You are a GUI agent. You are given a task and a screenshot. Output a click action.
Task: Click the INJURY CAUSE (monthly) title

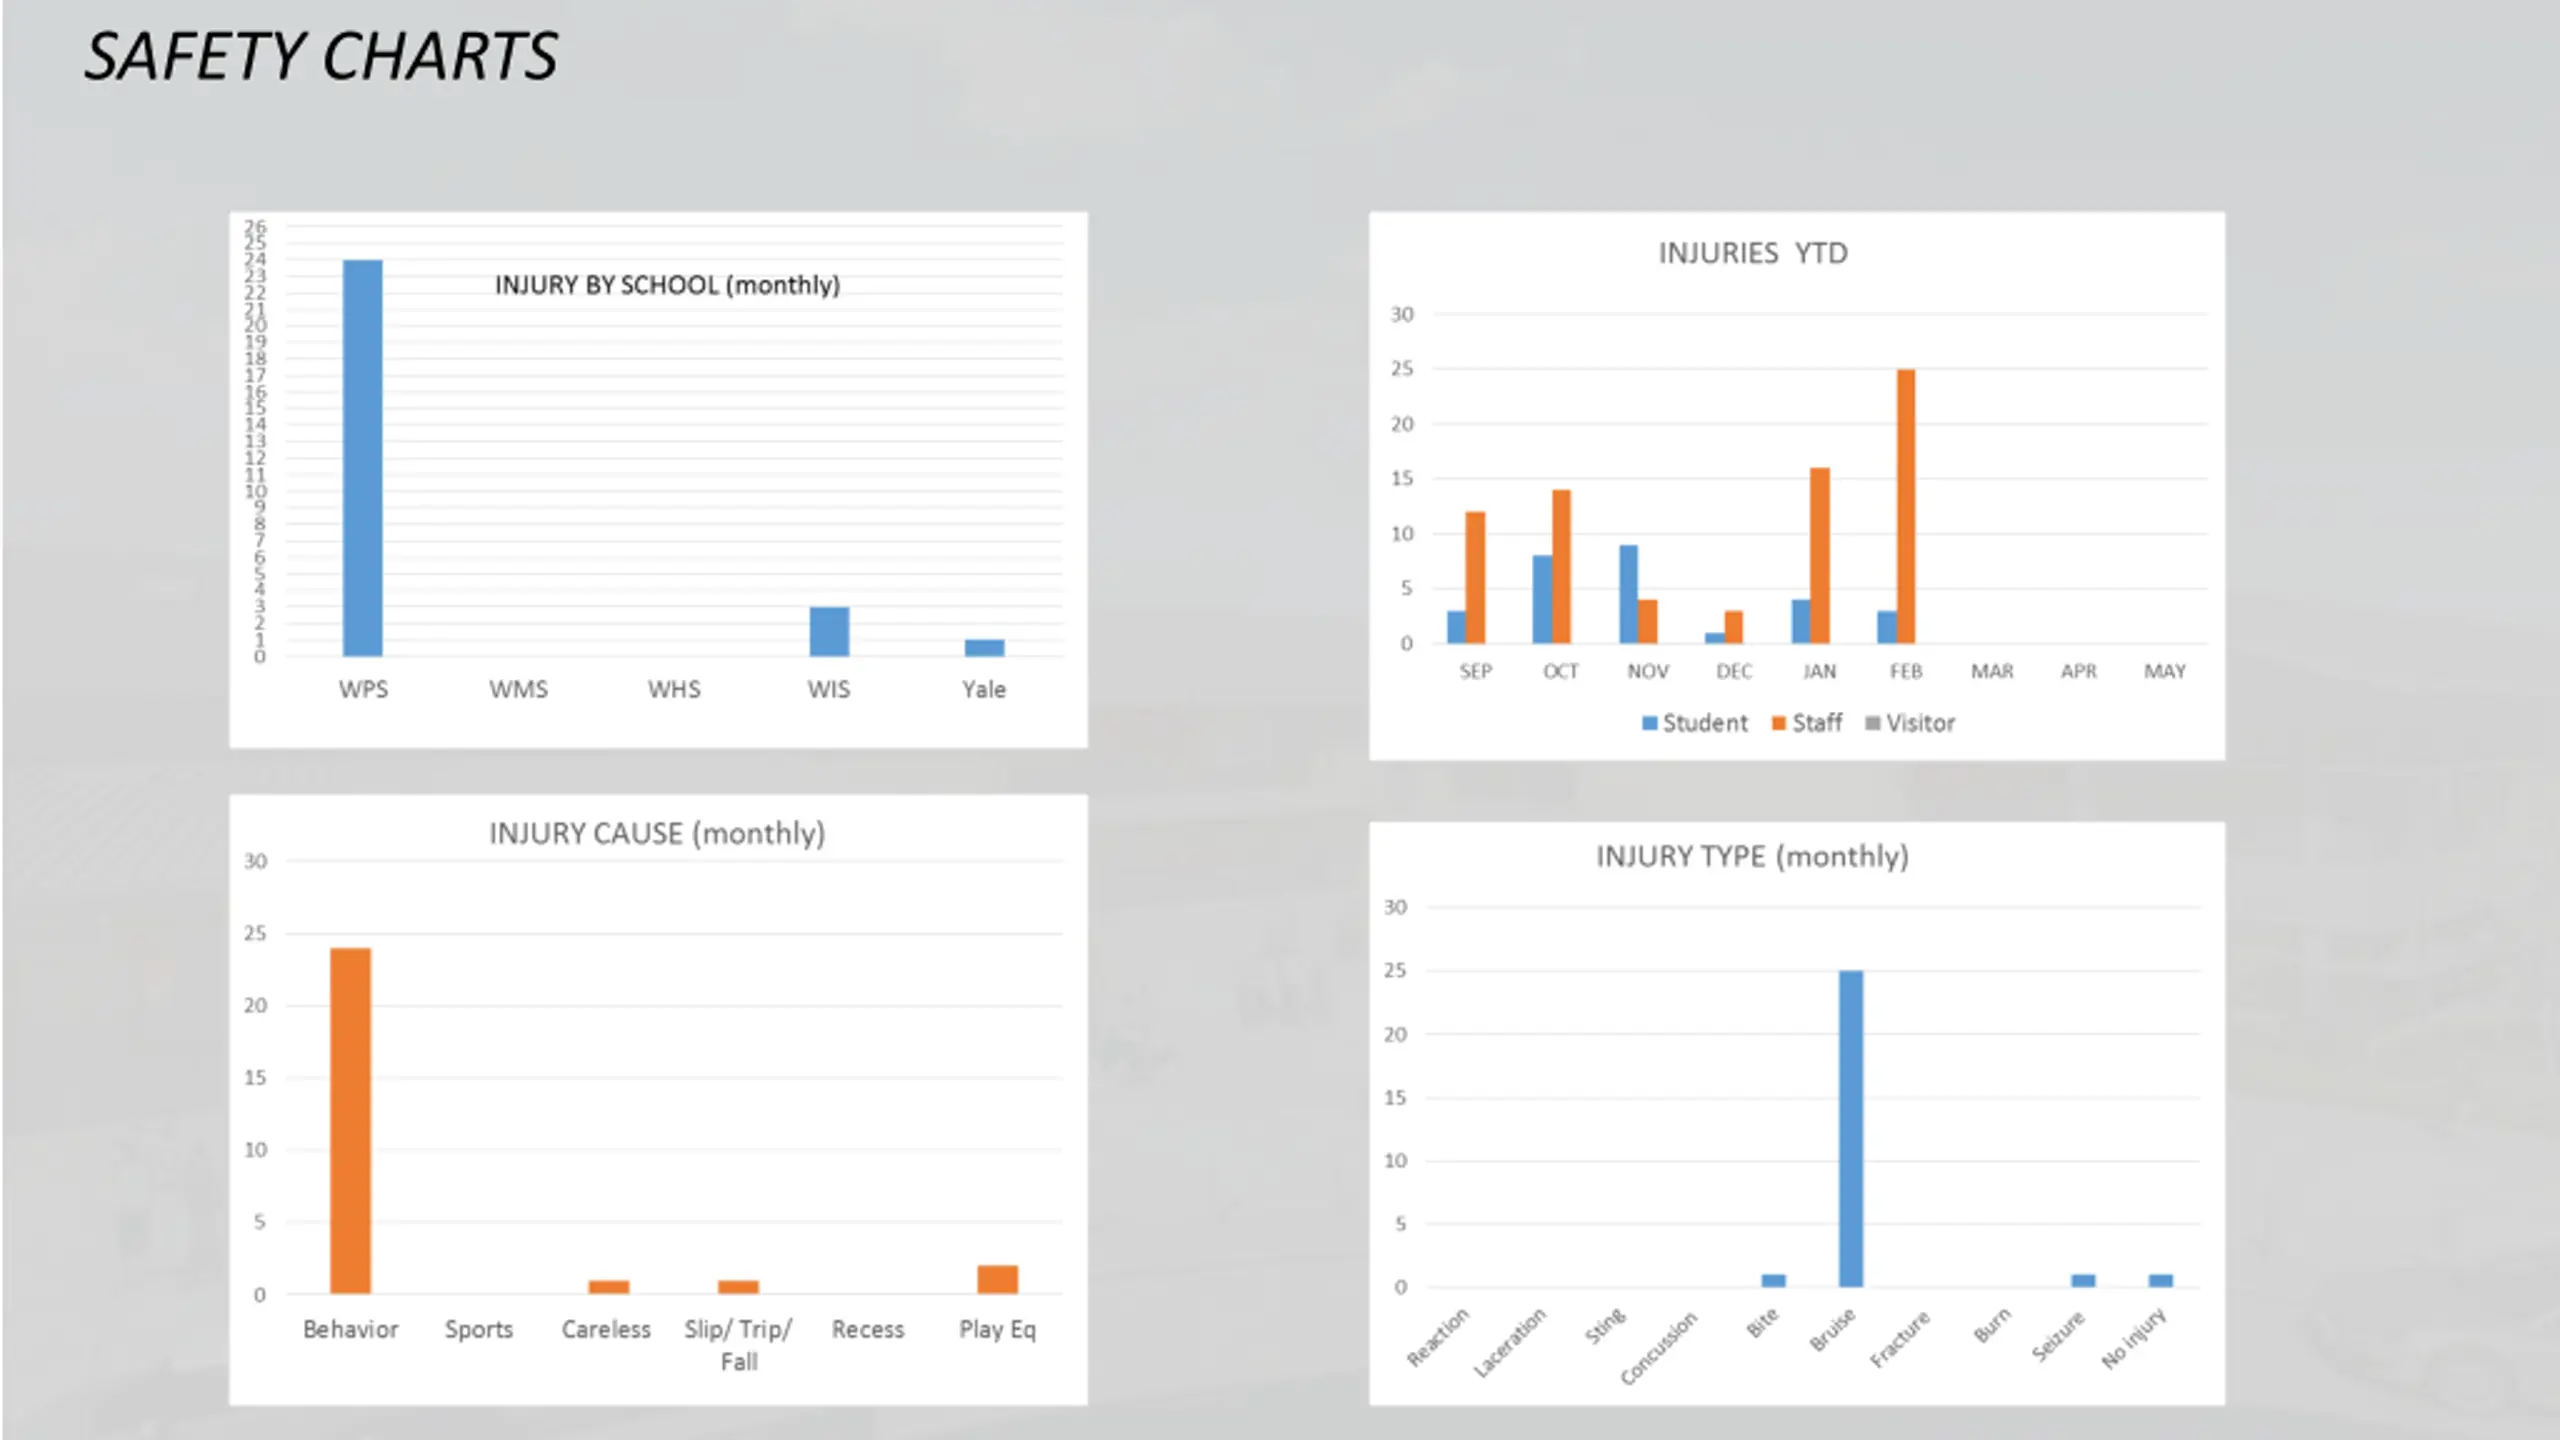tap(657, 833)
